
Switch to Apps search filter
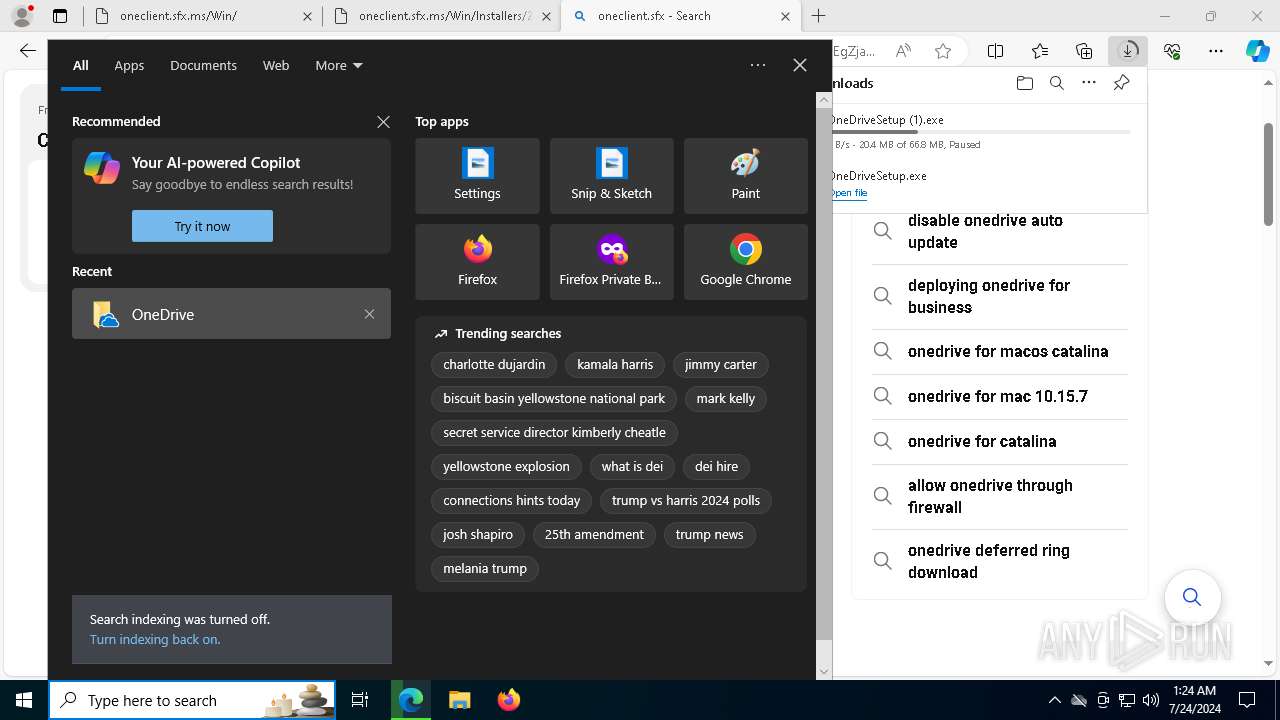(129, 65)
